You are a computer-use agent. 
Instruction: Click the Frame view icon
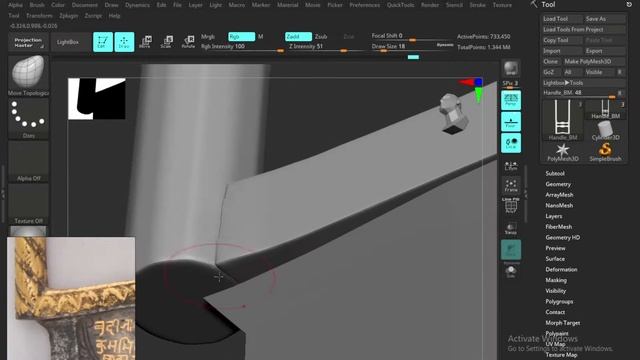tap(511, 185)
